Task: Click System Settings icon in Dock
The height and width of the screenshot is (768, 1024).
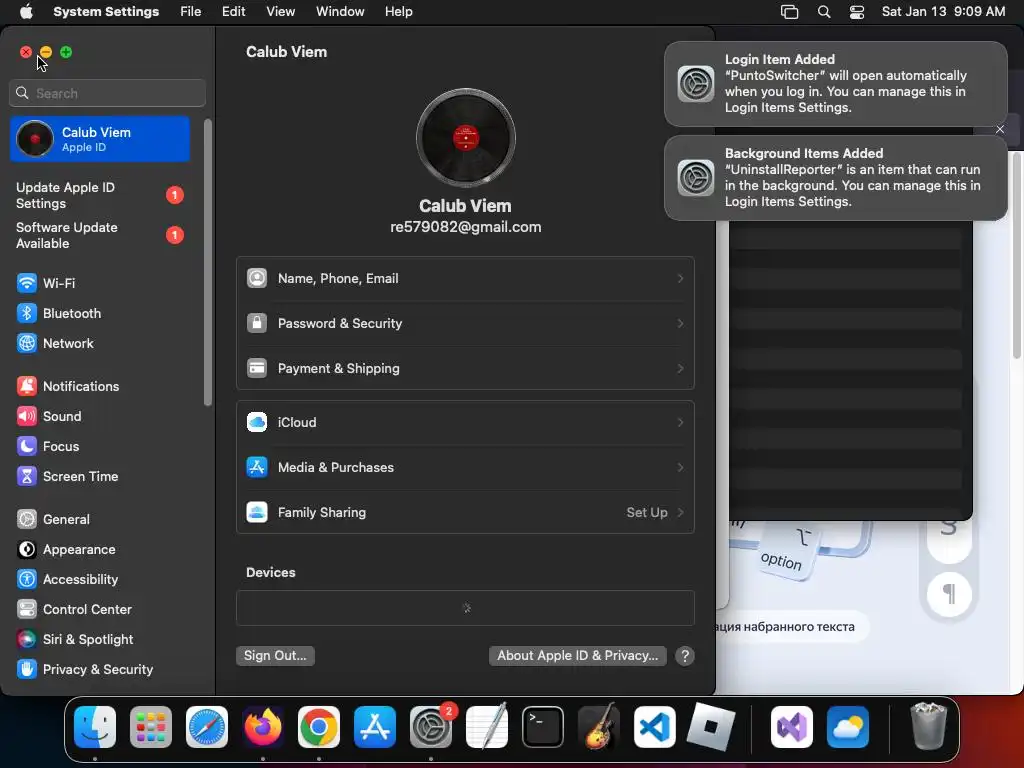Action: click(x=431, y=727)
